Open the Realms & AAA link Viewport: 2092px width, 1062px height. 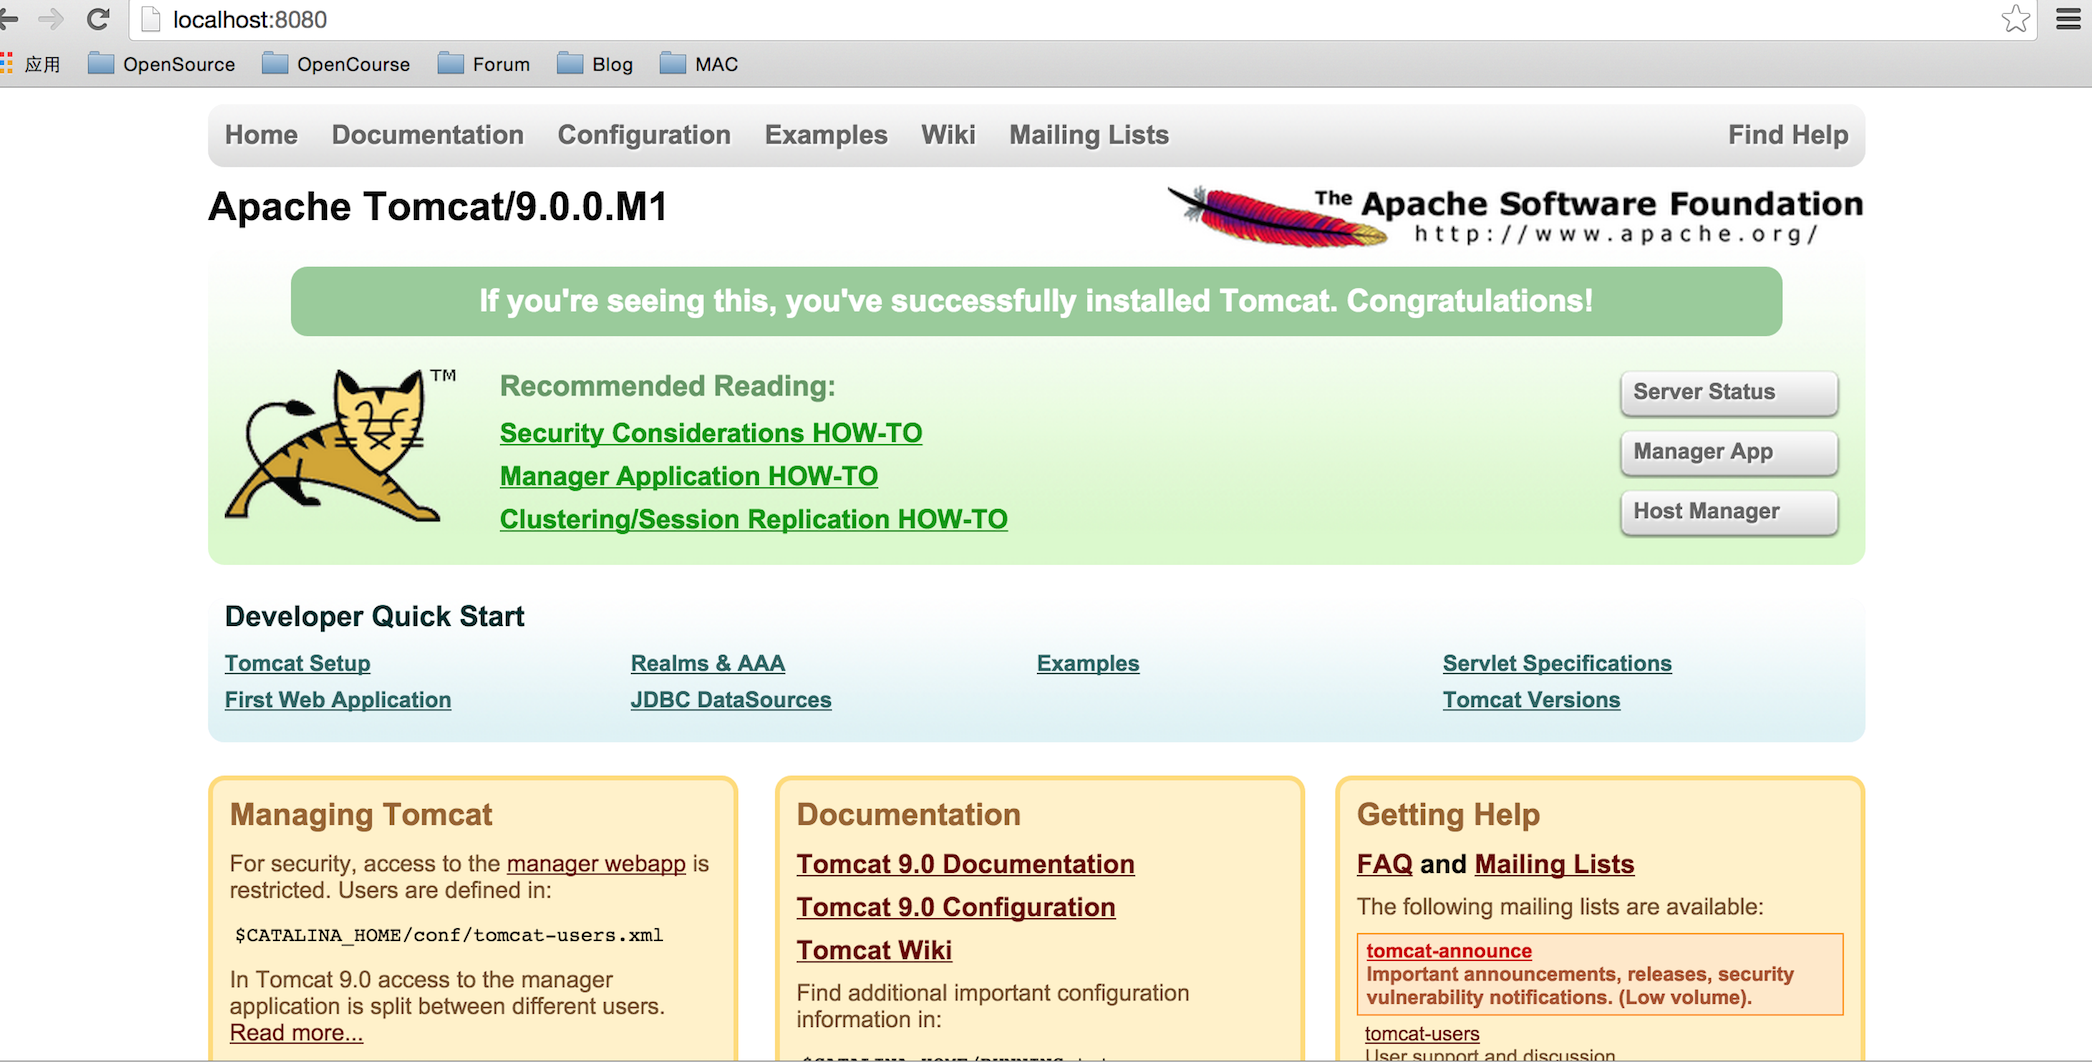708,663
